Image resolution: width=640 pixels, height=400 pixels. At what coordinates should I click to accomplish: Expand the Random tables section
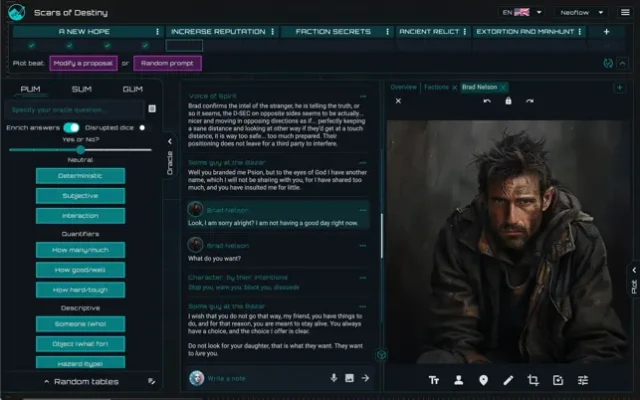[x=80, y=381]
